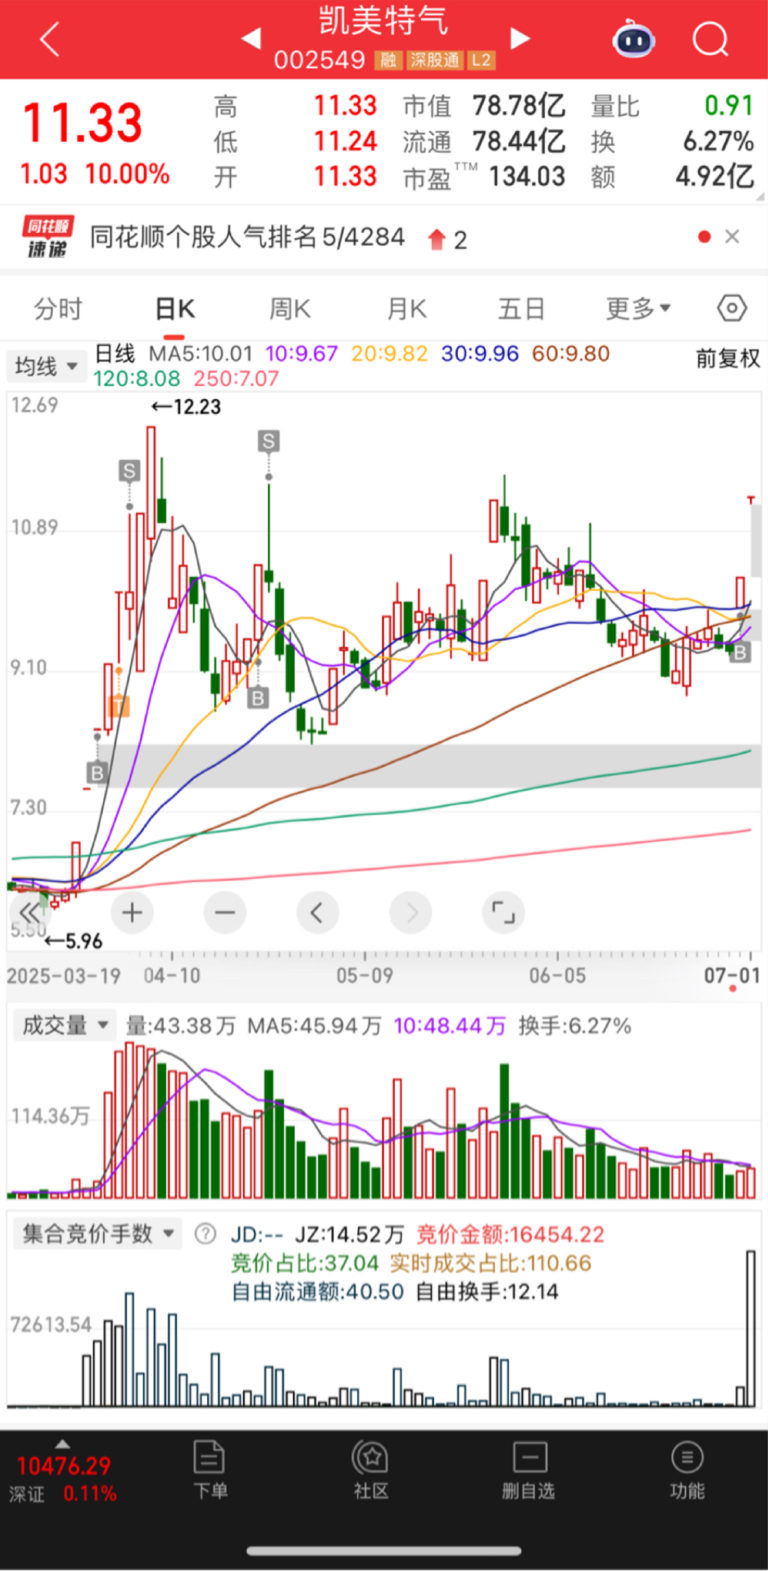Tap the purple 10:9.67 MA legend
Image resolution: width=768 pixels, height=1571 pixels.
pyautogui.click(x=302, y=354)
